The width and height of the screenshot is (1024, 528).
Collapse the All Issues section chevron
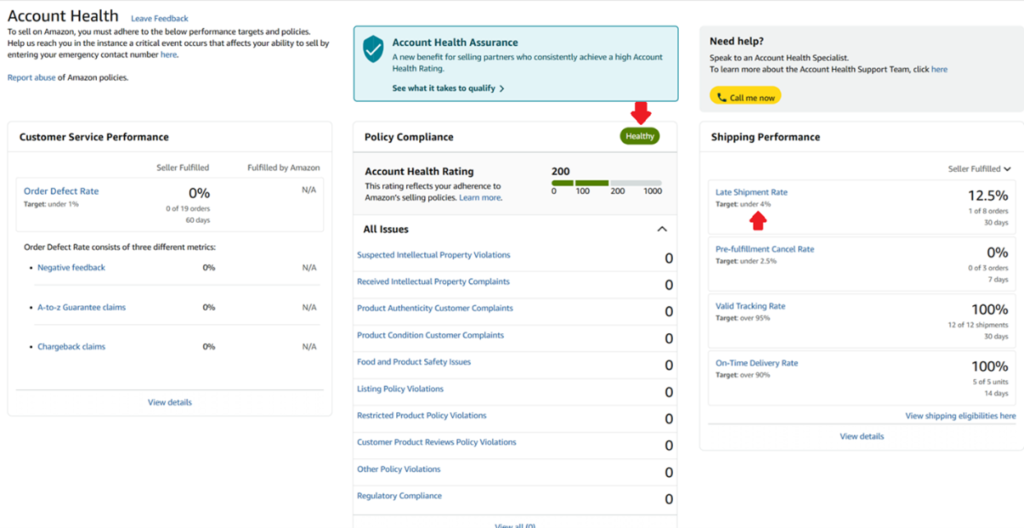pyautogui.click(x=662, y=229)
